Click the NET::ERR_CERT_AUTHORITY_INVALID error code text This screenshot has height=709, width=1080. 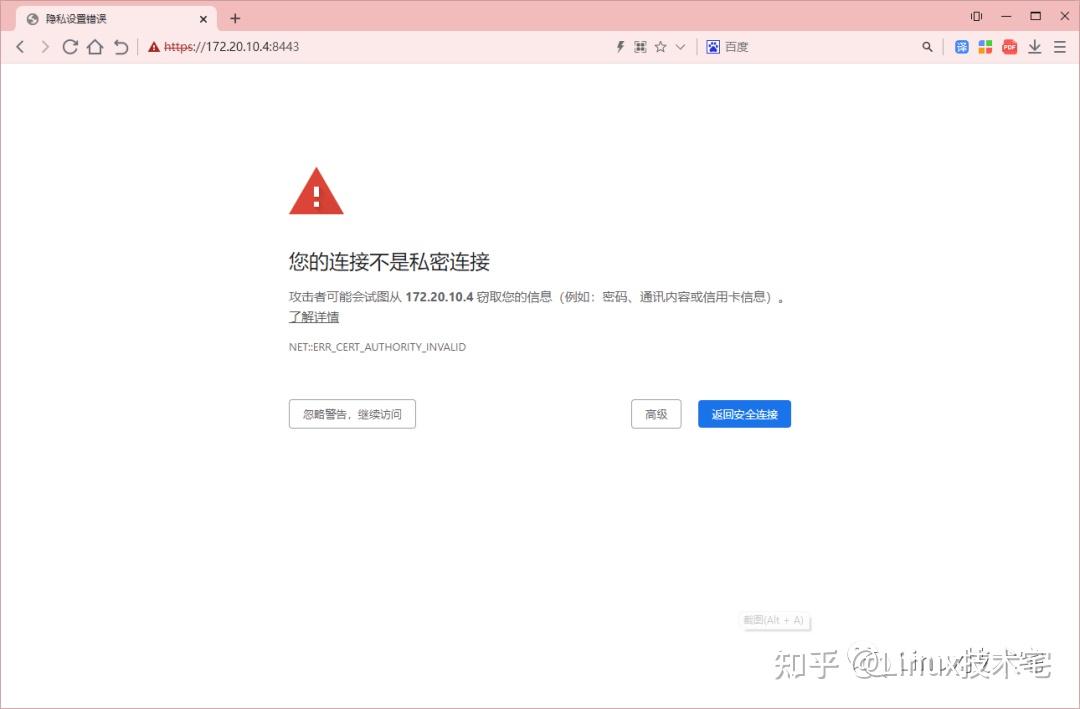tap(377, 347)
